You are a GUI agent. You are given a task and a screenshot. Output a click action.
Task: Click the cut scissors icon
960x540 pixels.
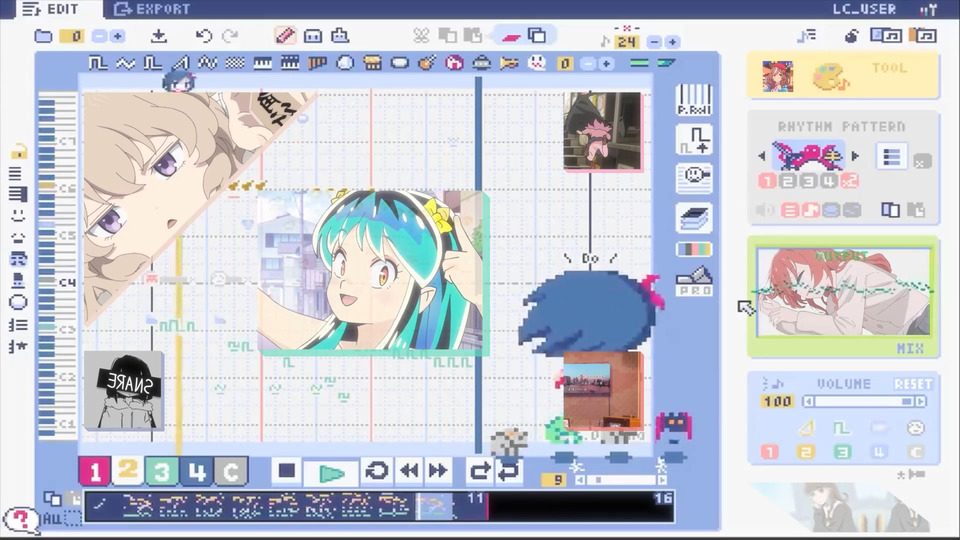coord(421,36)
